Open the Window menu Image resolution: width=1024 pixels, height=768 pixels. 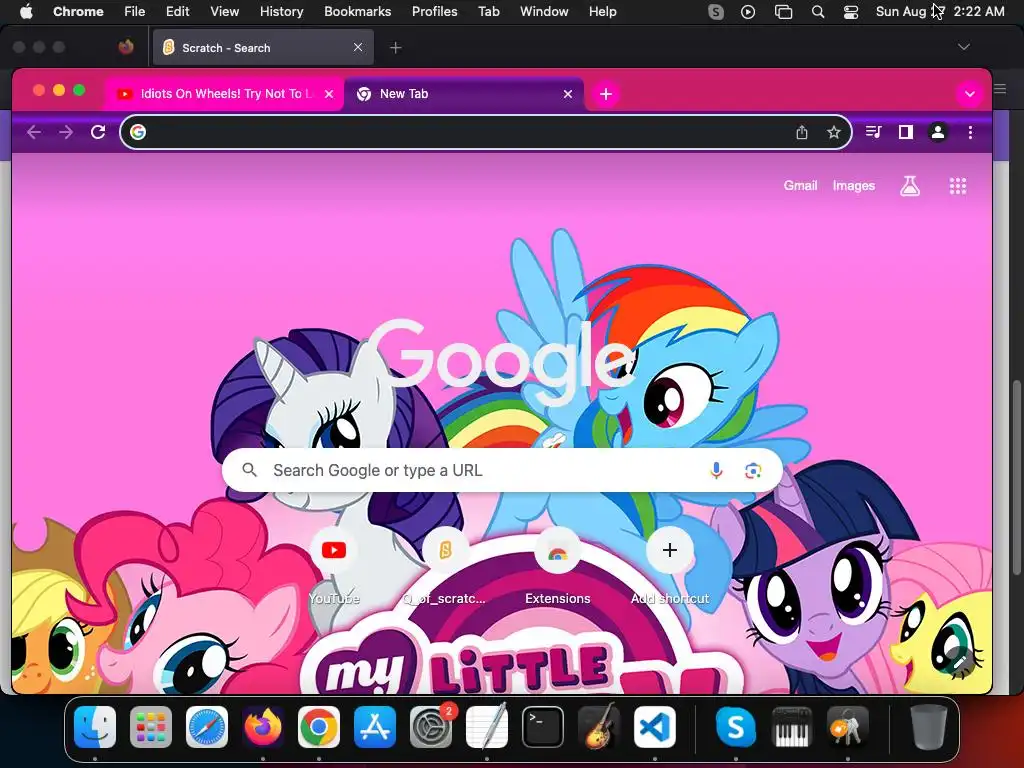544,11
